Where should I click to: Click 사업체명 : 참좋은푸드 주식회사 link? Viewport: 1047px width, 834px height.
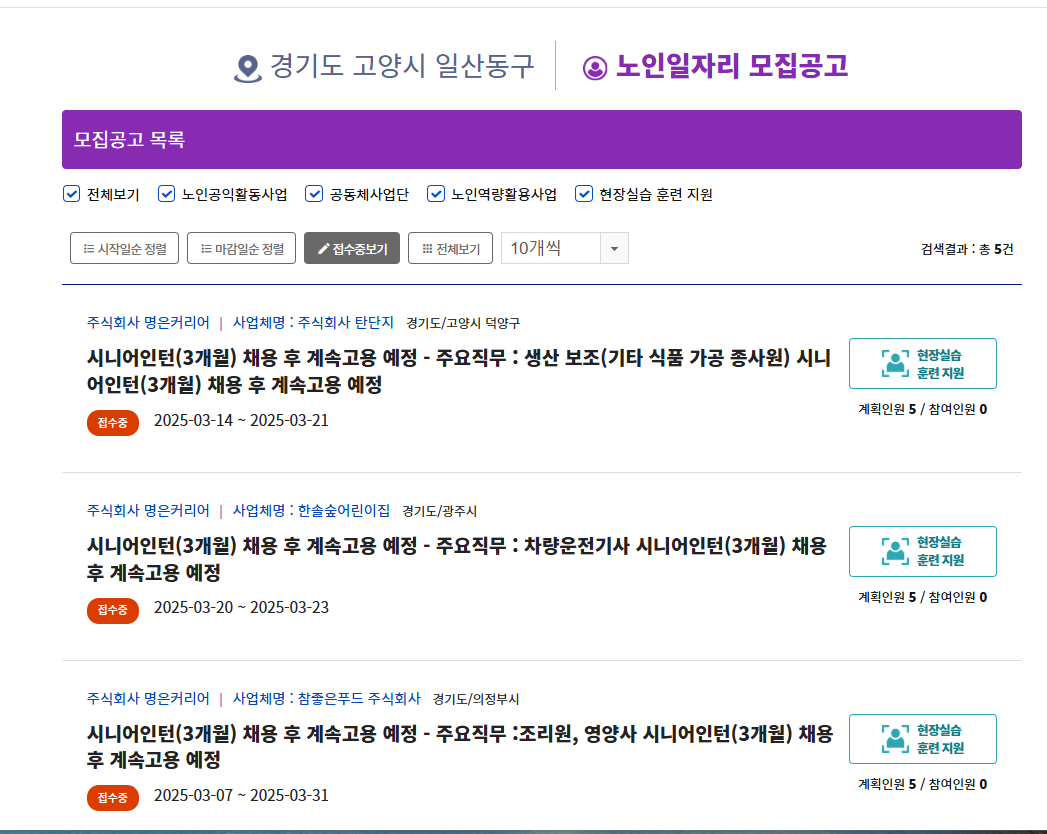(327, 698)
